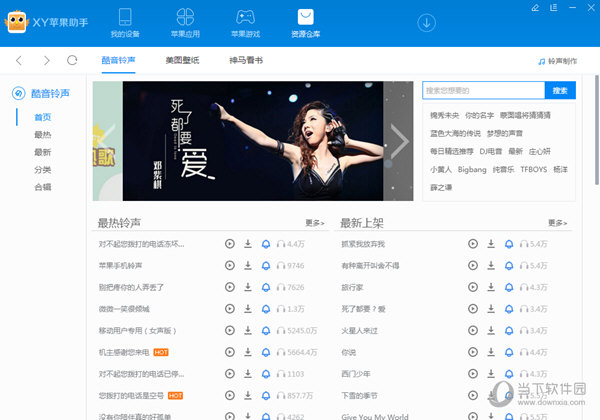The image size is (600, 420).
Task: Switch to 酷音铃声 tab
Action: 118,60
